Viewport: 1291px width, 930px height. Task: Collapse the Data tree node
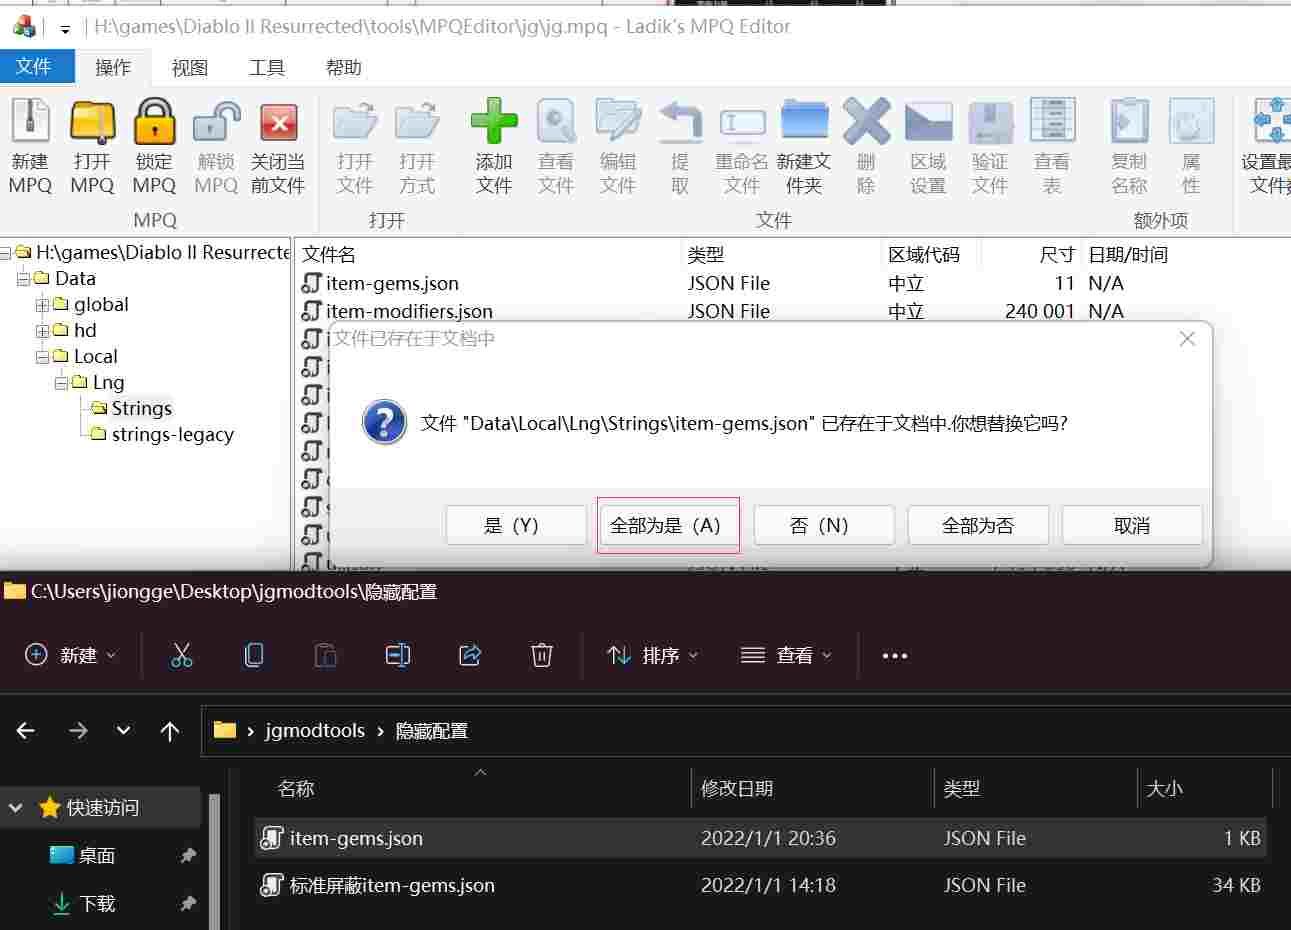point(23,278)
